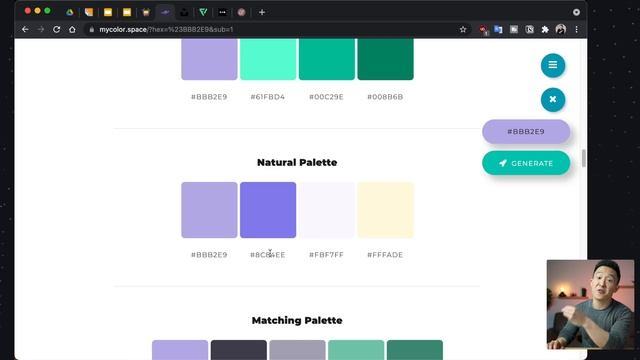Viewport: 640px width, 360px height.
Task: Select the dark green swatch in Matching Palette
Action: pyautogui.click(x=415, y=350)
